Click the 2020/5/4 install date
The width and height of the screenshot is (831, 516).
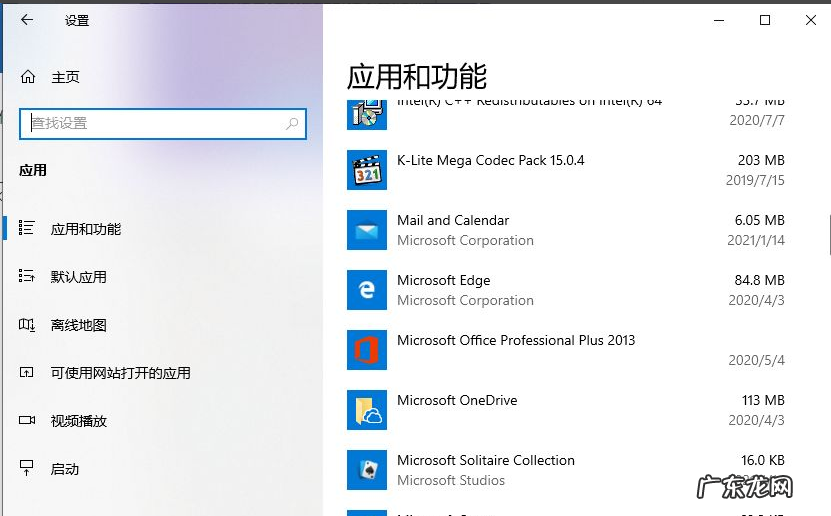point(756,361)
